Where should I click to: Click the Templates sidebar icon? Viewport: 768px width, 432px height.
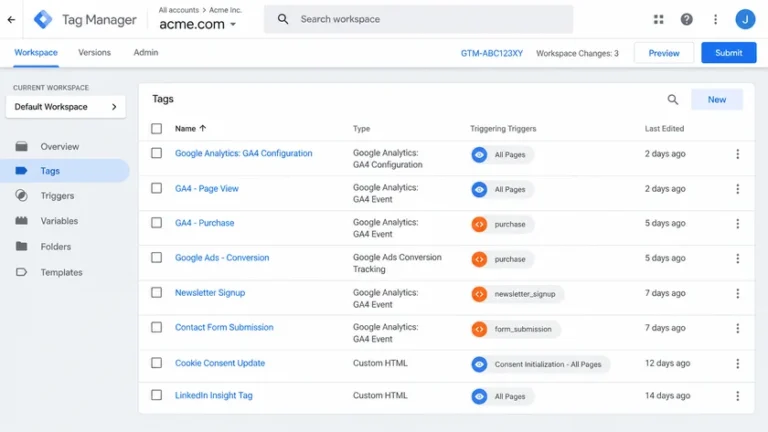21,272
